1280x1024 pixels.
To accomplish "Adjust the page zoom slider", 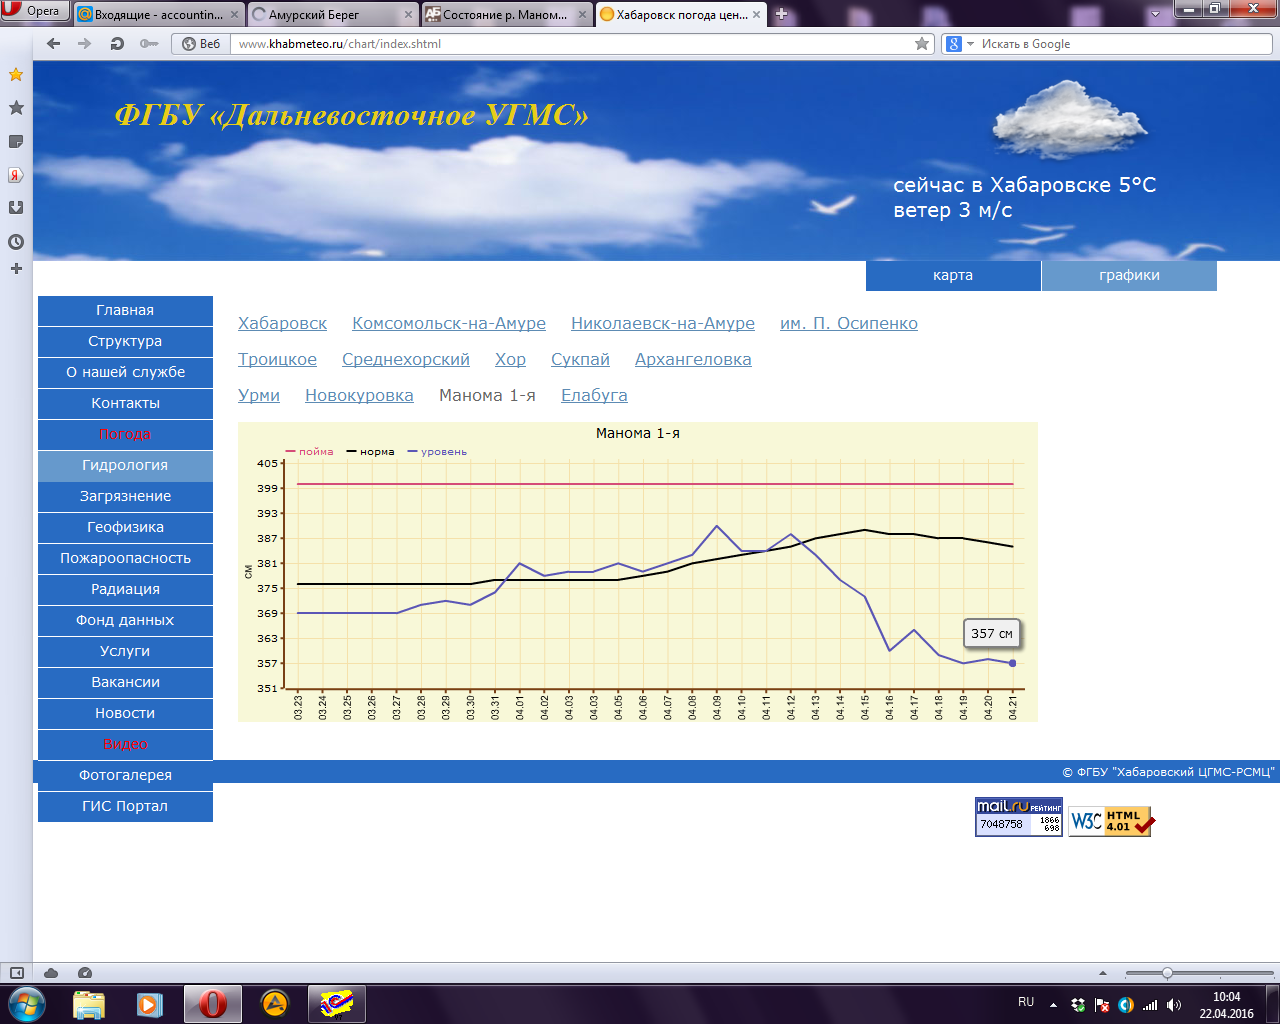I will point(1167,973).
